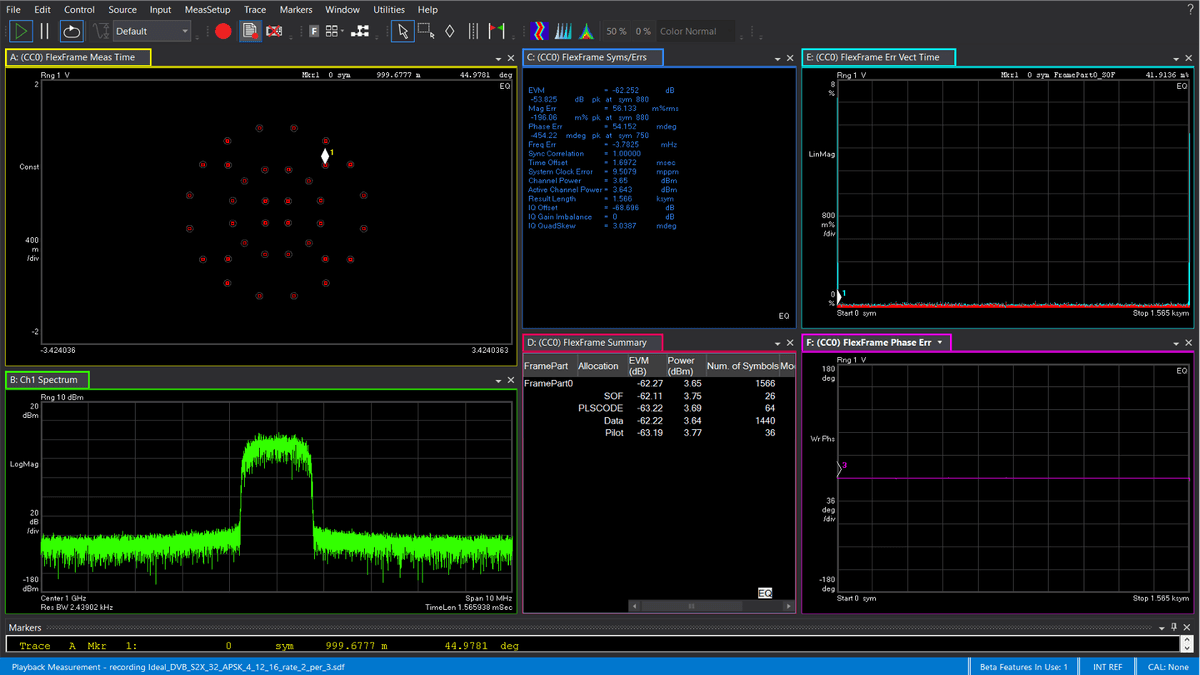Image resolution: width=1200 pixels, height=675 pixels.
Task: Click the INT REF indicator
Action: click(1107, 666)
